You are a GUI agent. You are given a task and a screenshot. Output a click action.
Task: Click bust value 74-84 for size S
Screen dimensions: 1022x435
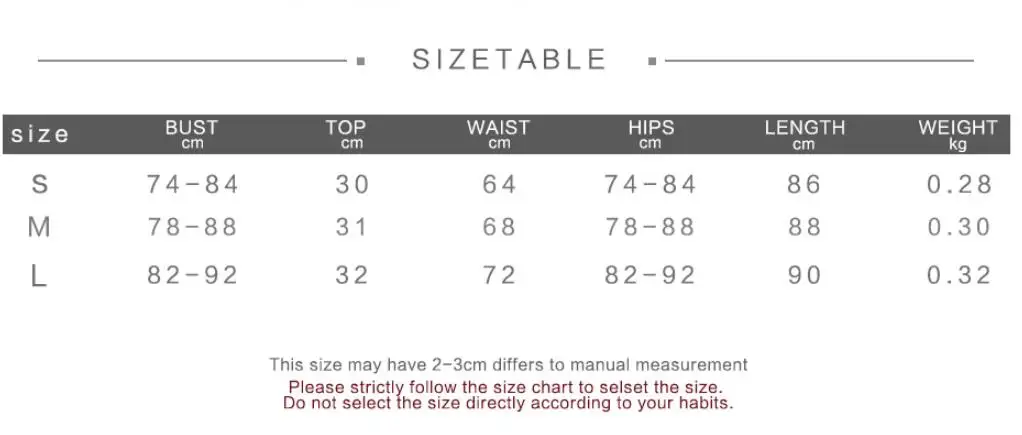(x=193, y=185)
